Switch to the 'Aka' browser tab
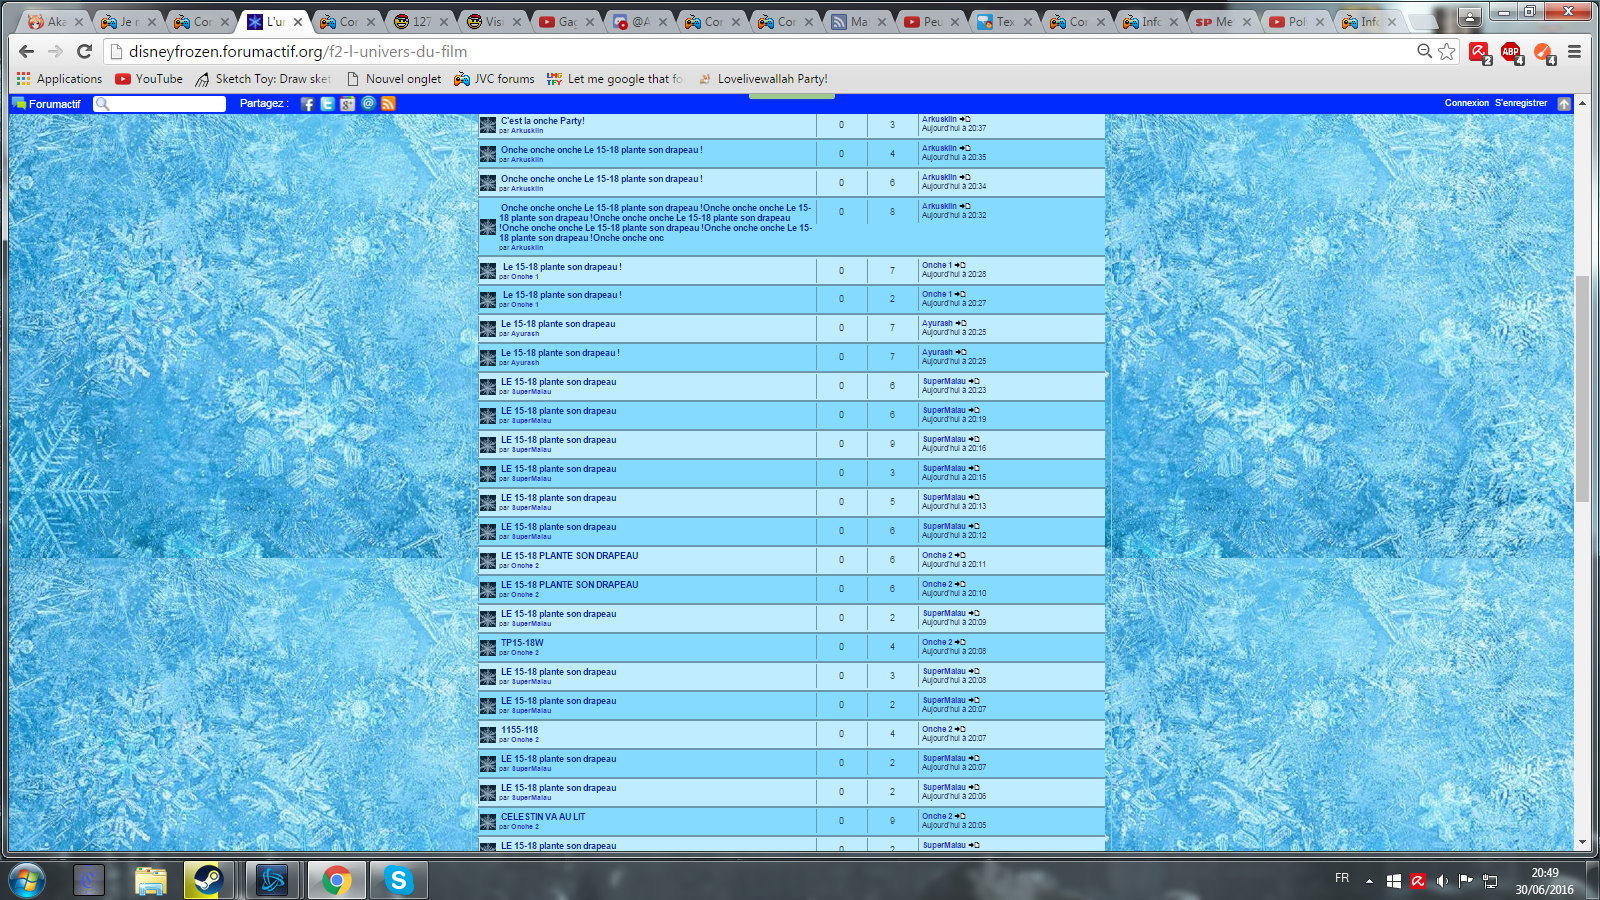Viewport: 1600px width, 900px height. tap(57, 21)
